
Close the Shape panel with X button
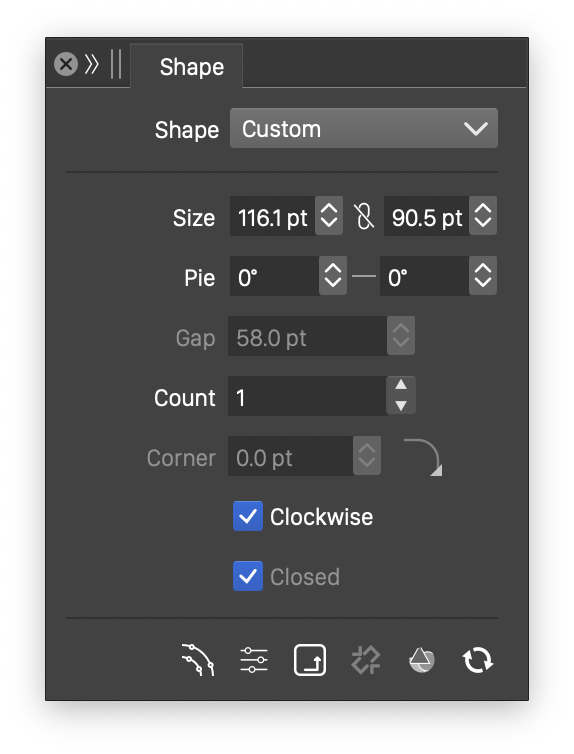tap(66, 64)
